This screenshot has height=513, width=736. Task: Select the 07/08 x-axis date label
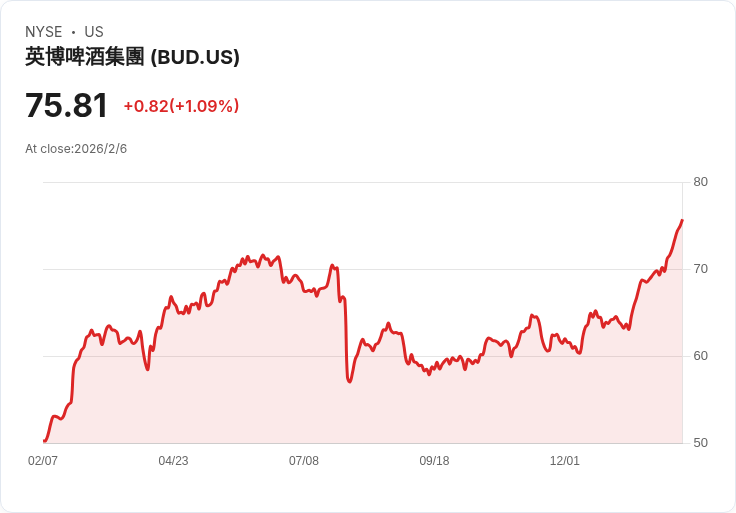pos(304,461)
